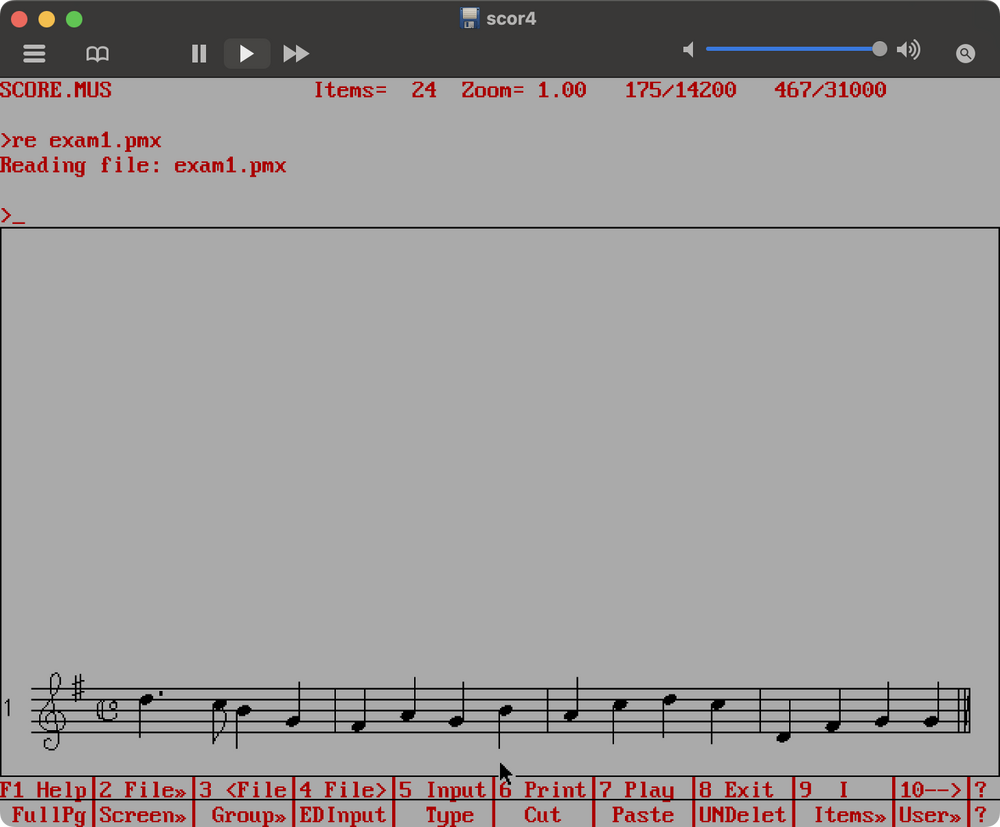The width and height of the screenshot is (1000, 827).
Task: Pause the emulator with pause icon
Action: point(199,54)
